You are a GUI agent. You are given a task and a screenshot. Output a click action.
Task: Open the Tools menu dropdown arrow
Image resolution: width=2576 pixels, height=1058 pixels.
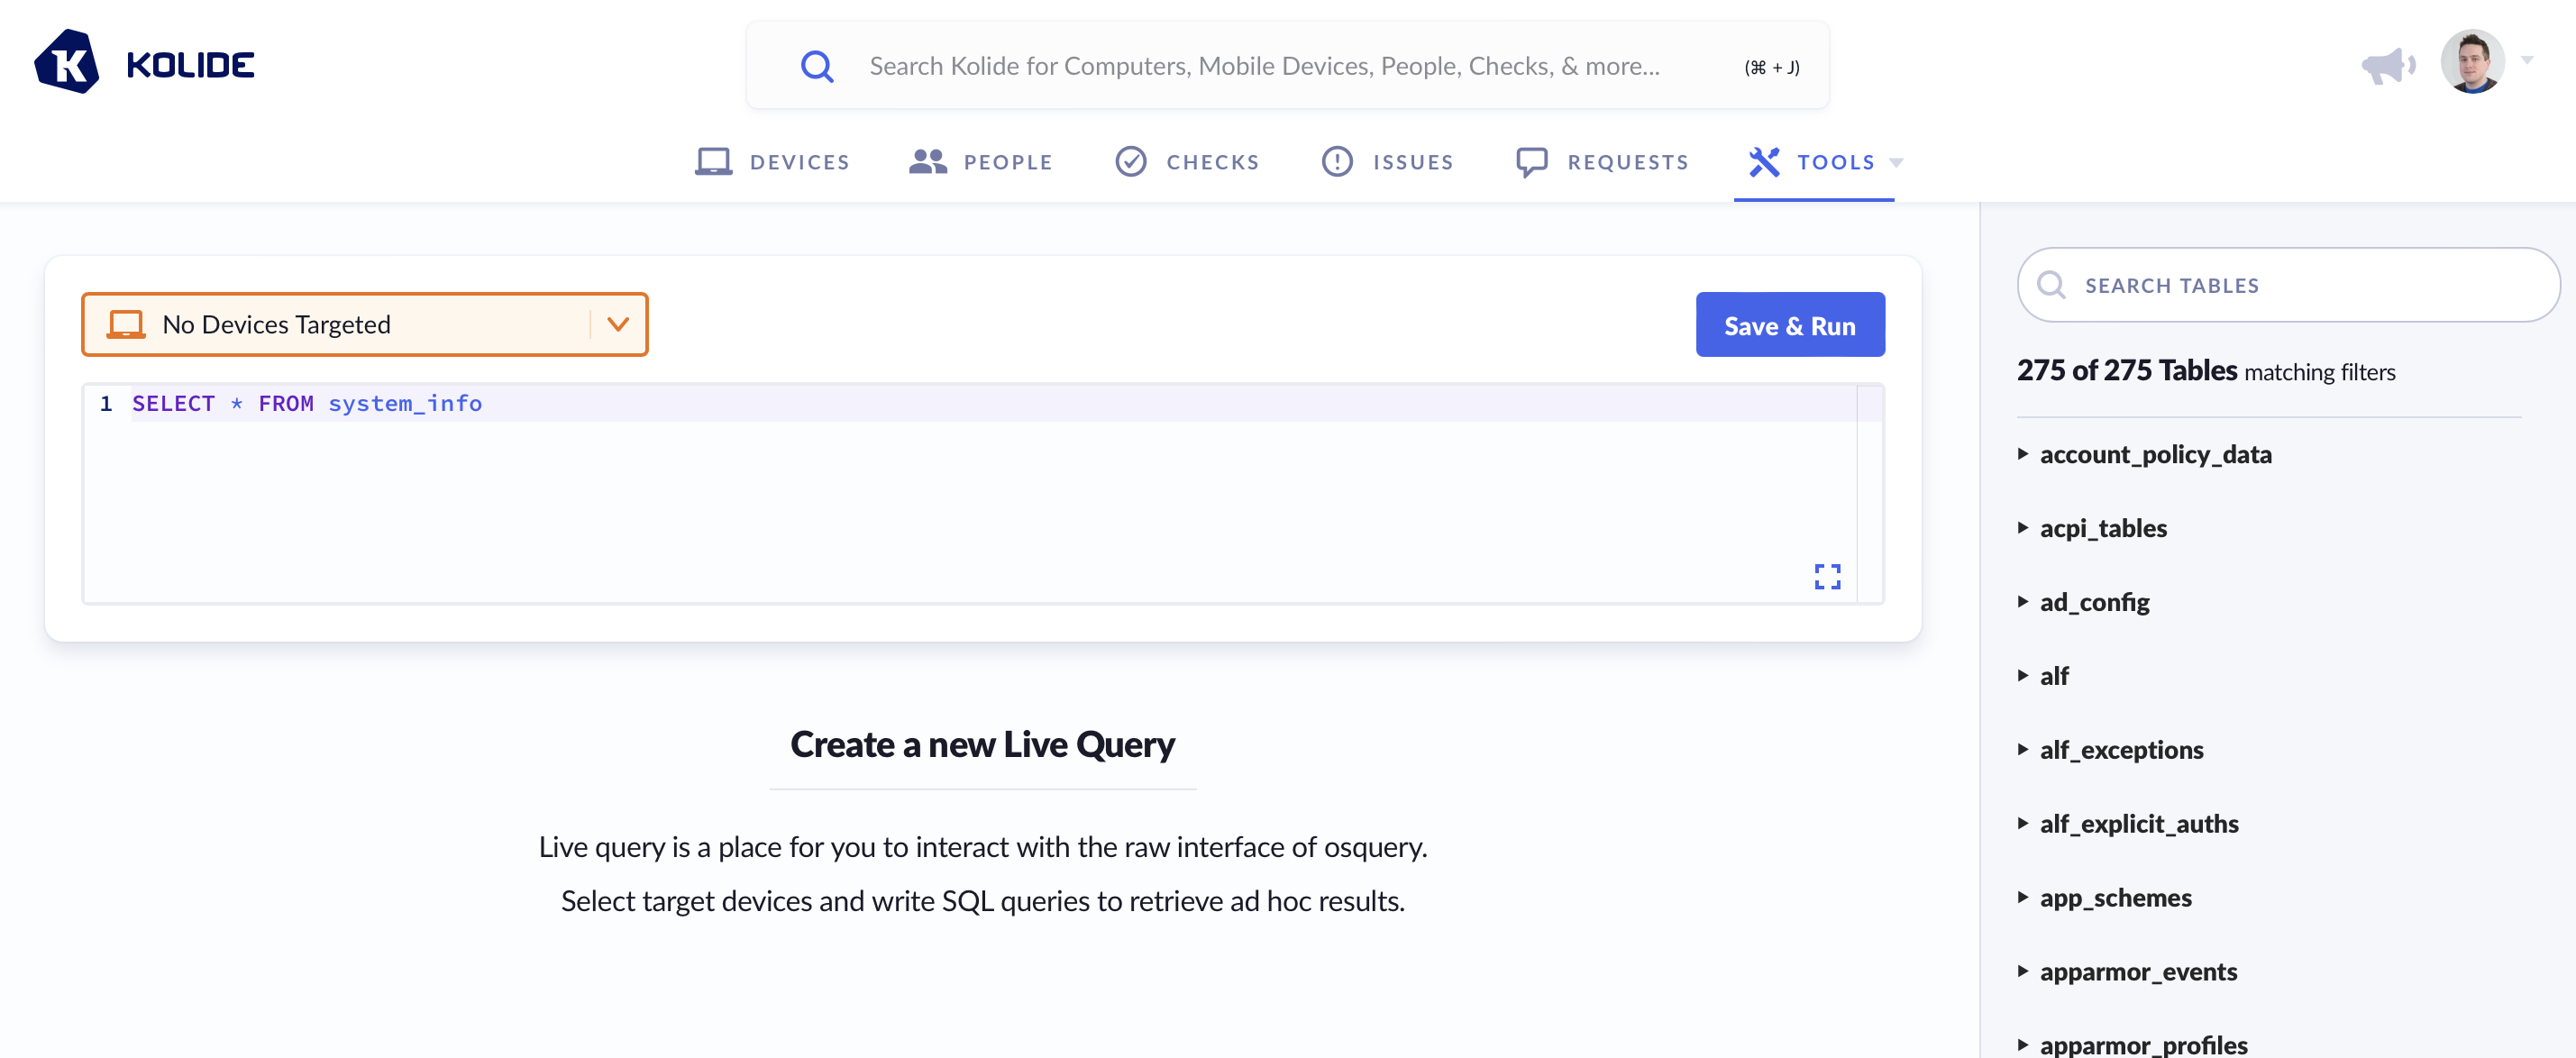tap(1896, 163)
